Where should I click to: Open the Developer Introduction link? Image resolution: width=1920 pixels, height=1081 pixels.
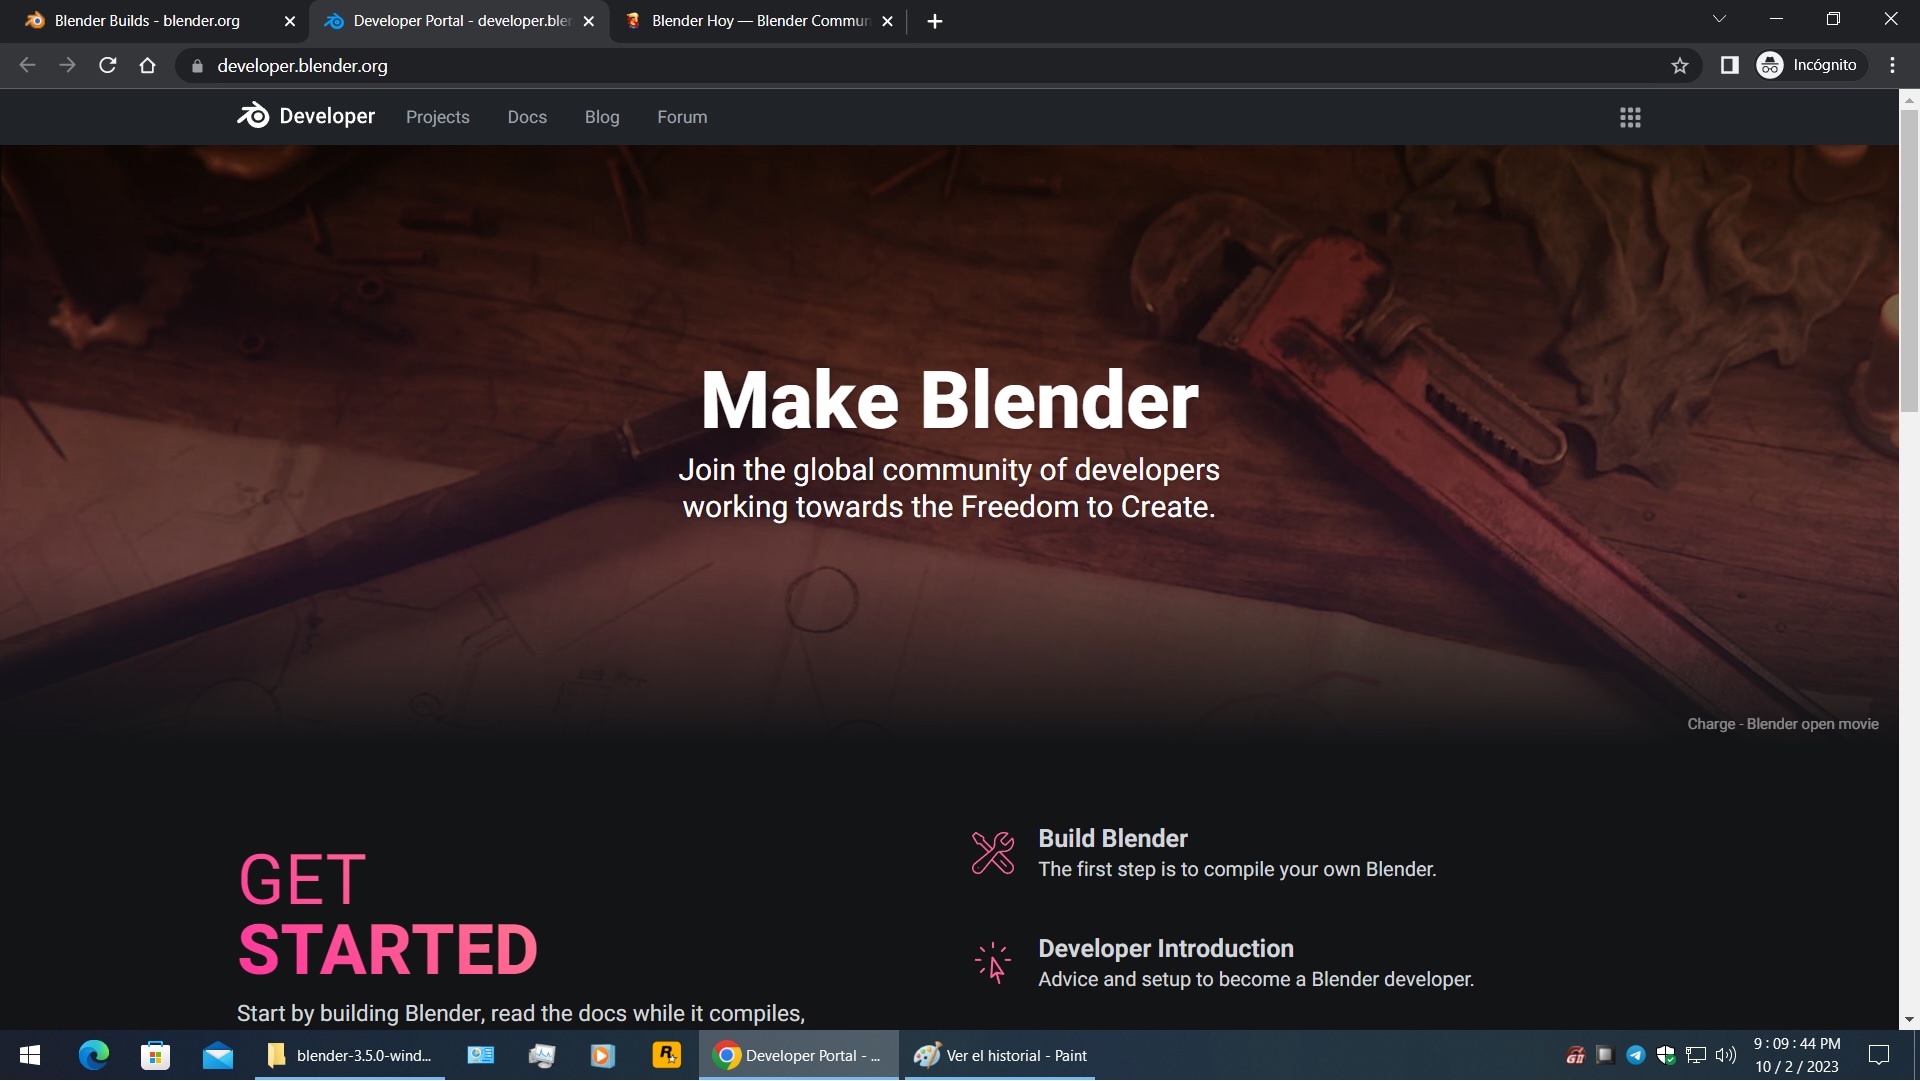coord(1166,949)
